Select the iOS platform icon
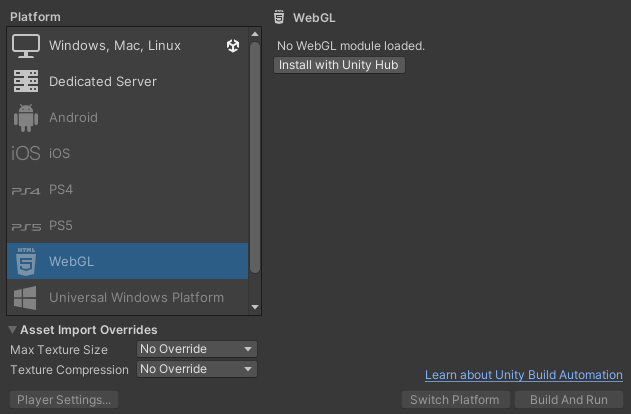Screen dimensions: 631x414 [x=26, y=153]
